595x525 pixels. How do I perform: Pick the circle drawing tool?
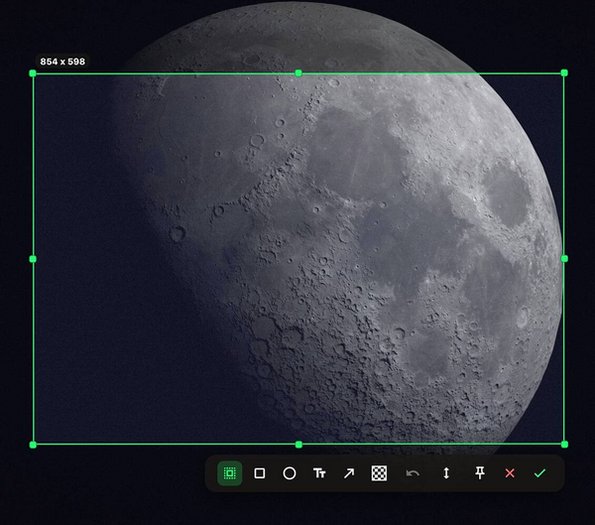(290, 473)
